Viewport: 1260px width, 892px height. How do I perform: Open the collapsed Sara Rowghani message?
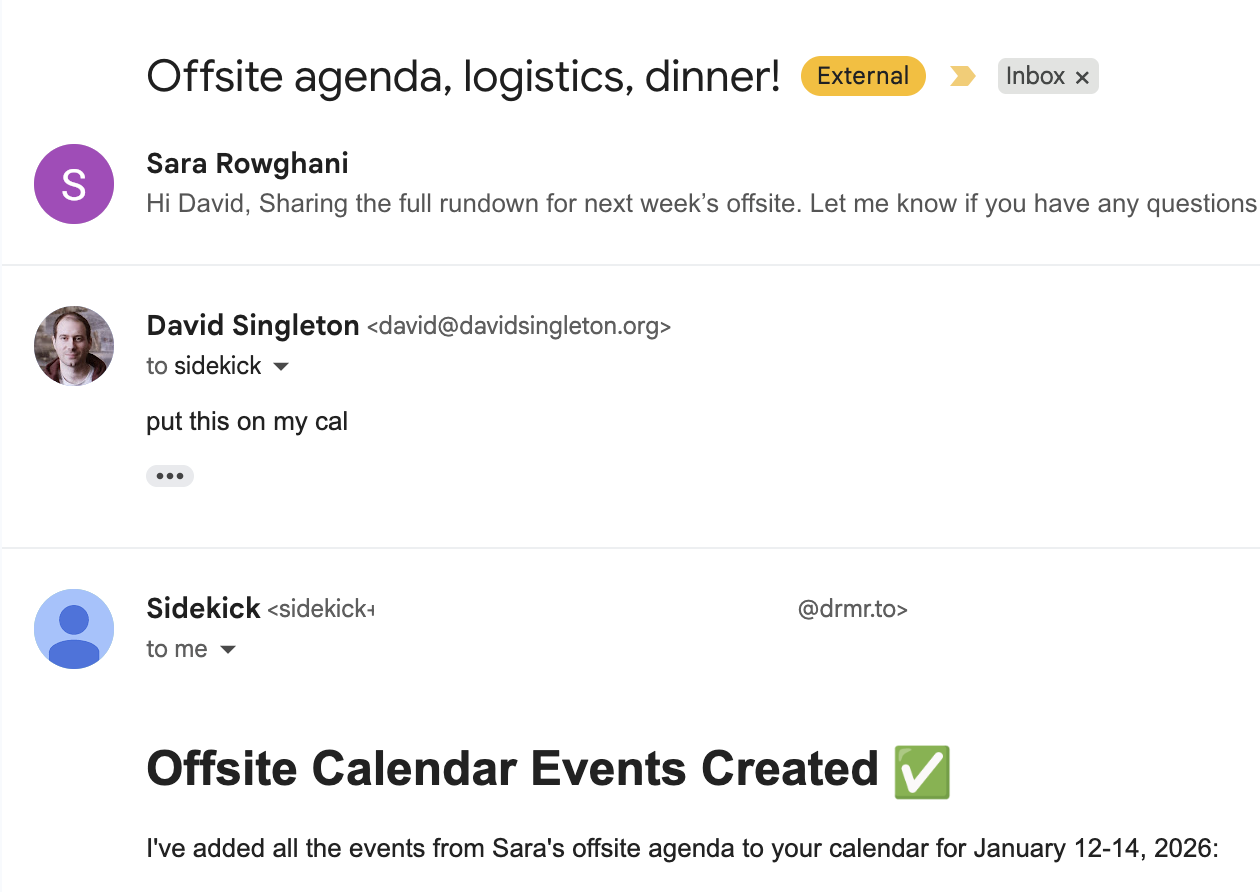click(600, 184)
